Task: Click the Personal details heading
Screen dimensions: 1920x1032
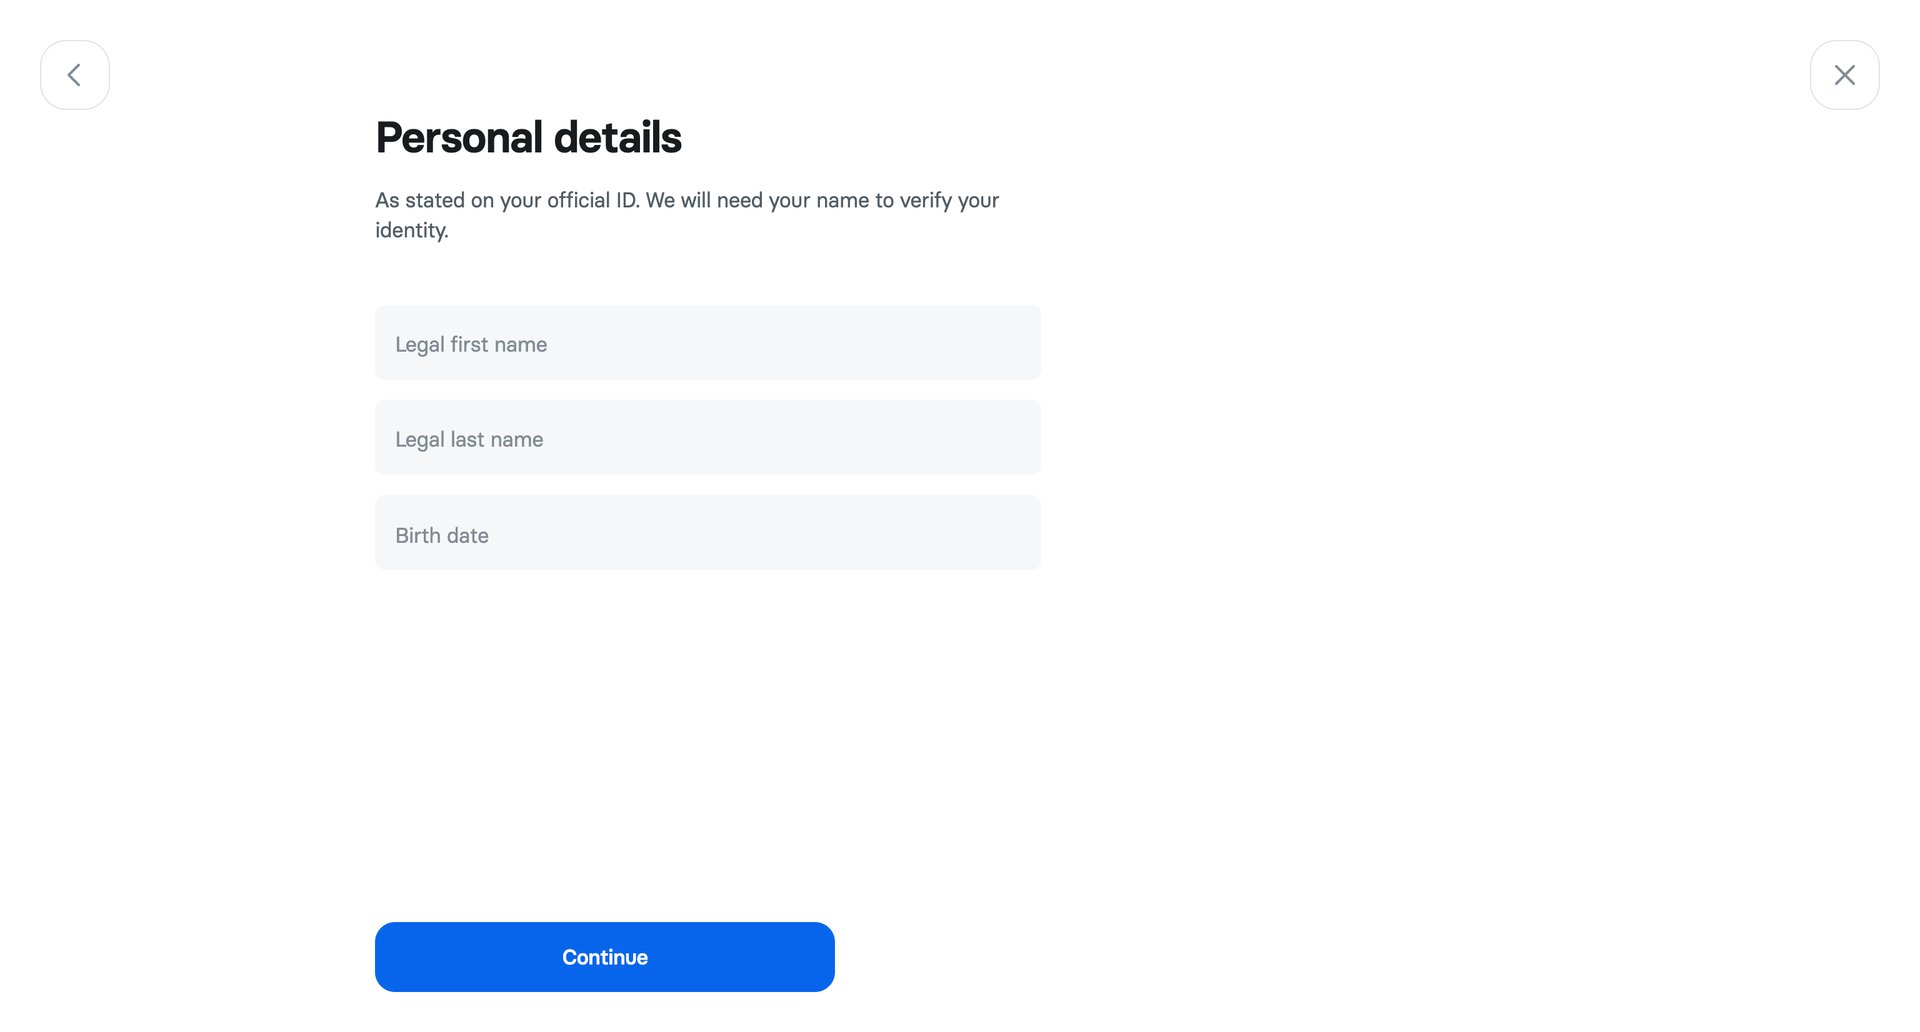Action: pyautogui.click(x=528, y=137)
